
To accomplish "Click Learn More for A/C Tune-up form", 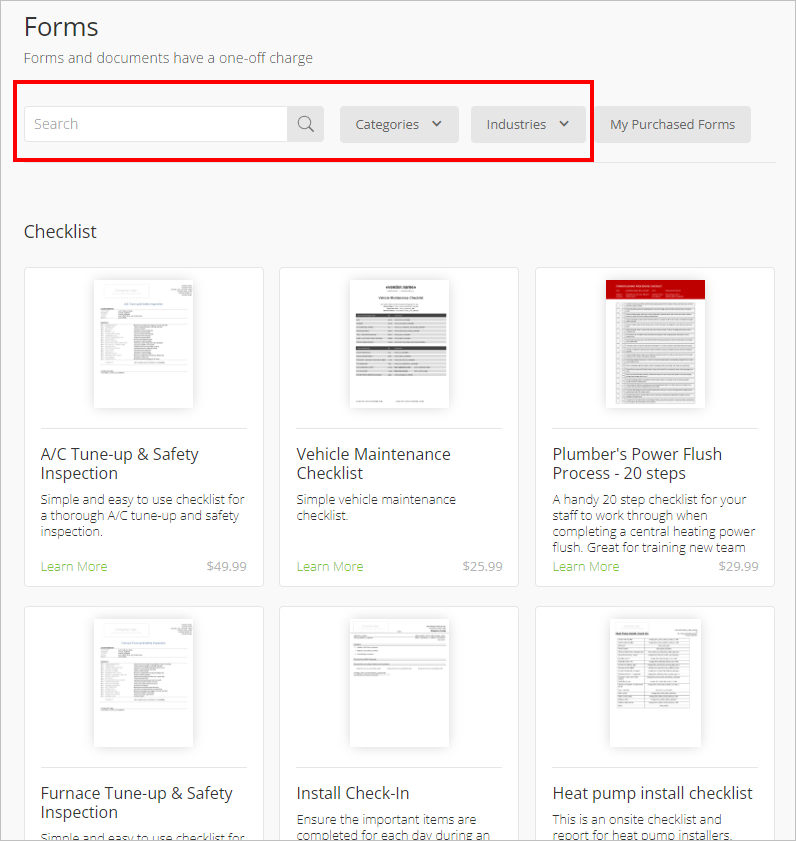I will pos(74,566).
